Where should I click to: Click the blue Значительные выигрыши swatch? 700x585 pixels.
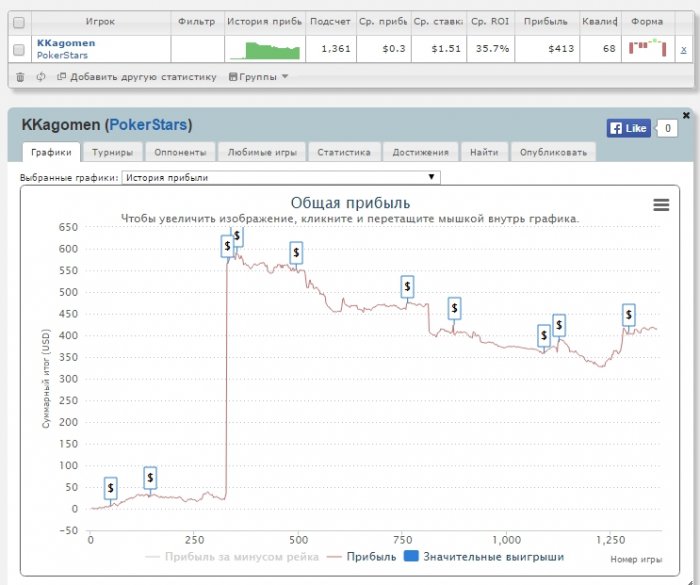point(411,556)
